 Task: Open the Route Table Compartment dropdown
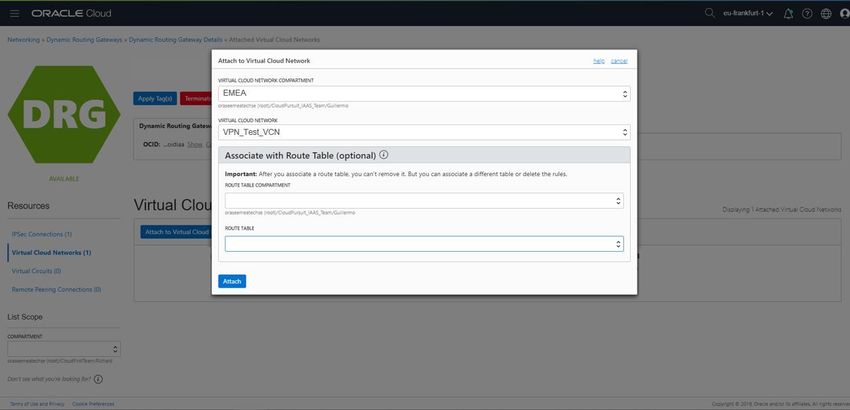coord(424,201)
